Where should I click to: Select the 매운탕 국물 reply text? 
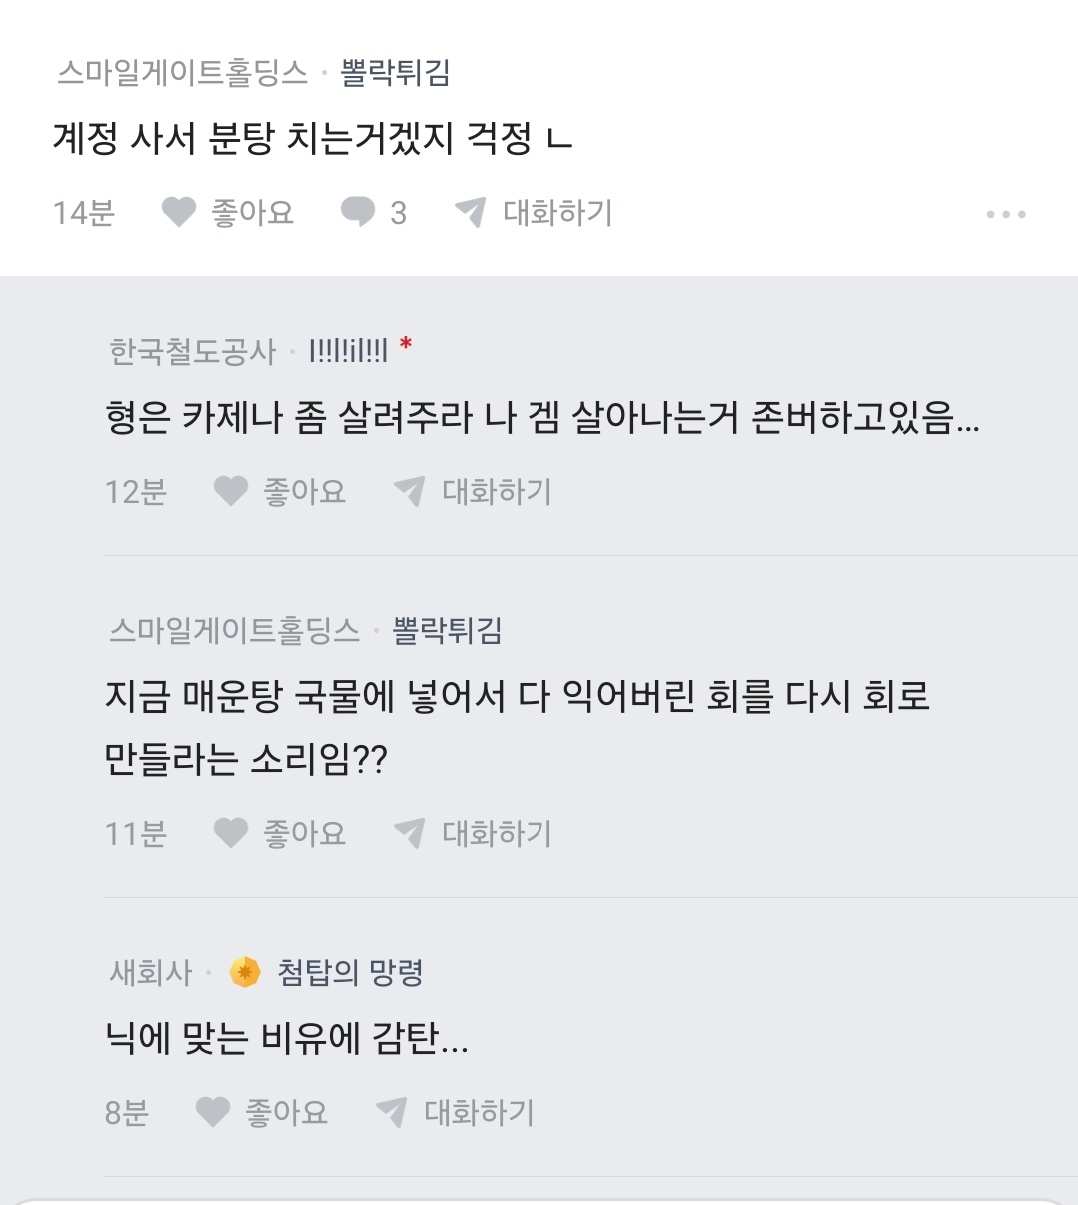pos(516,727)
